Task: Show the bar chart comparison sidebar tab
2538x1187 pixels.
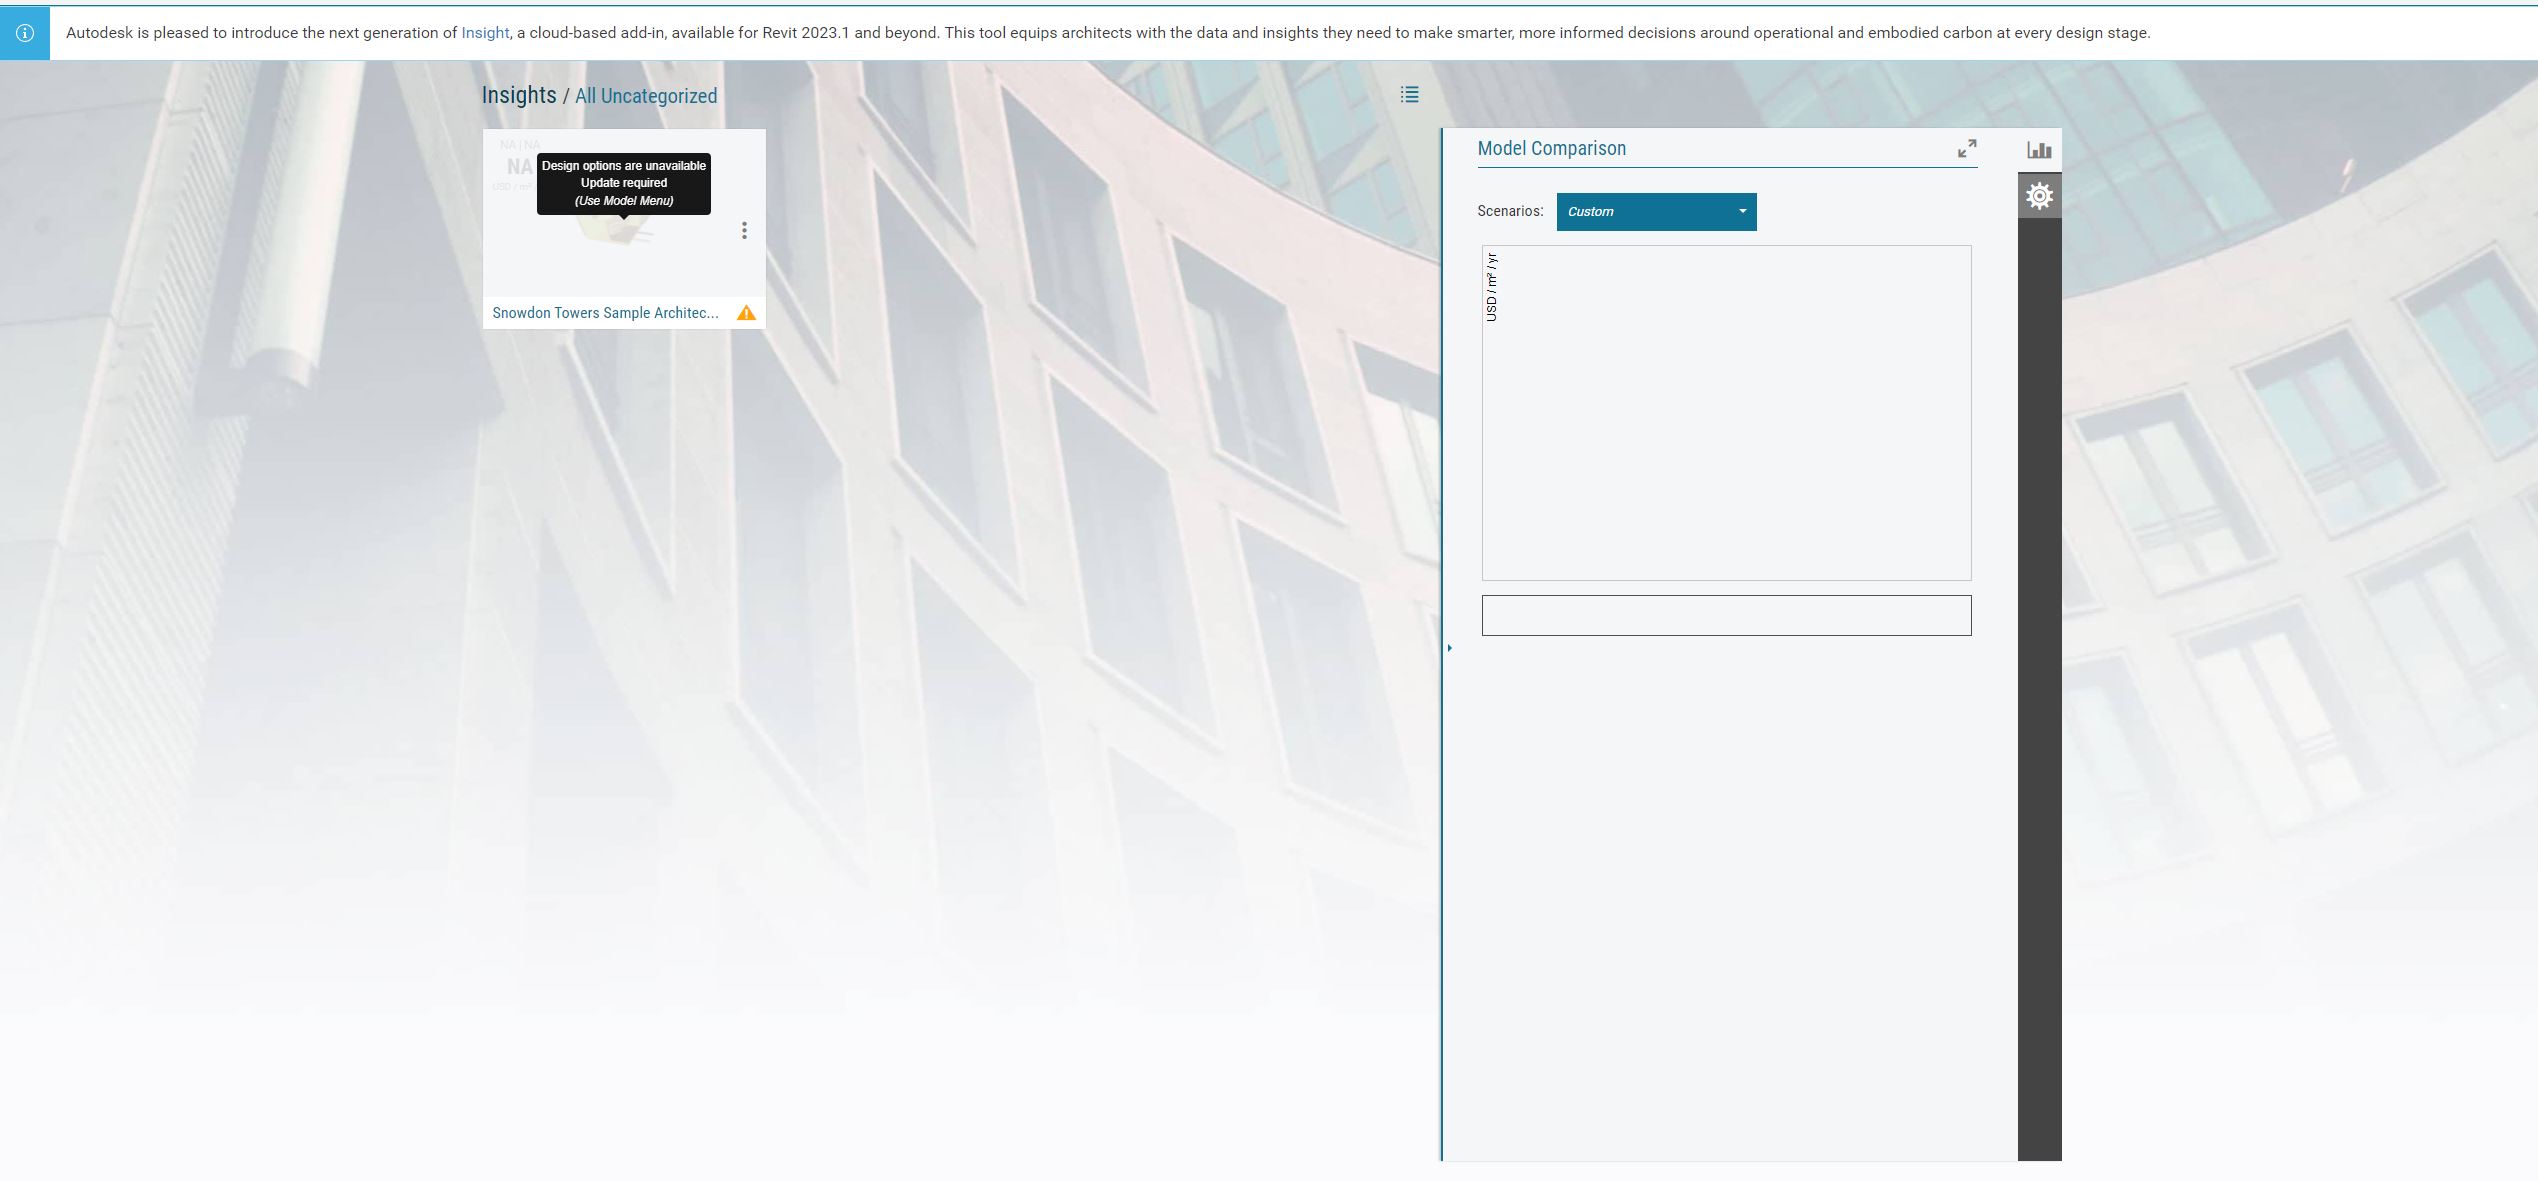Action: [x=2039, y=150]
